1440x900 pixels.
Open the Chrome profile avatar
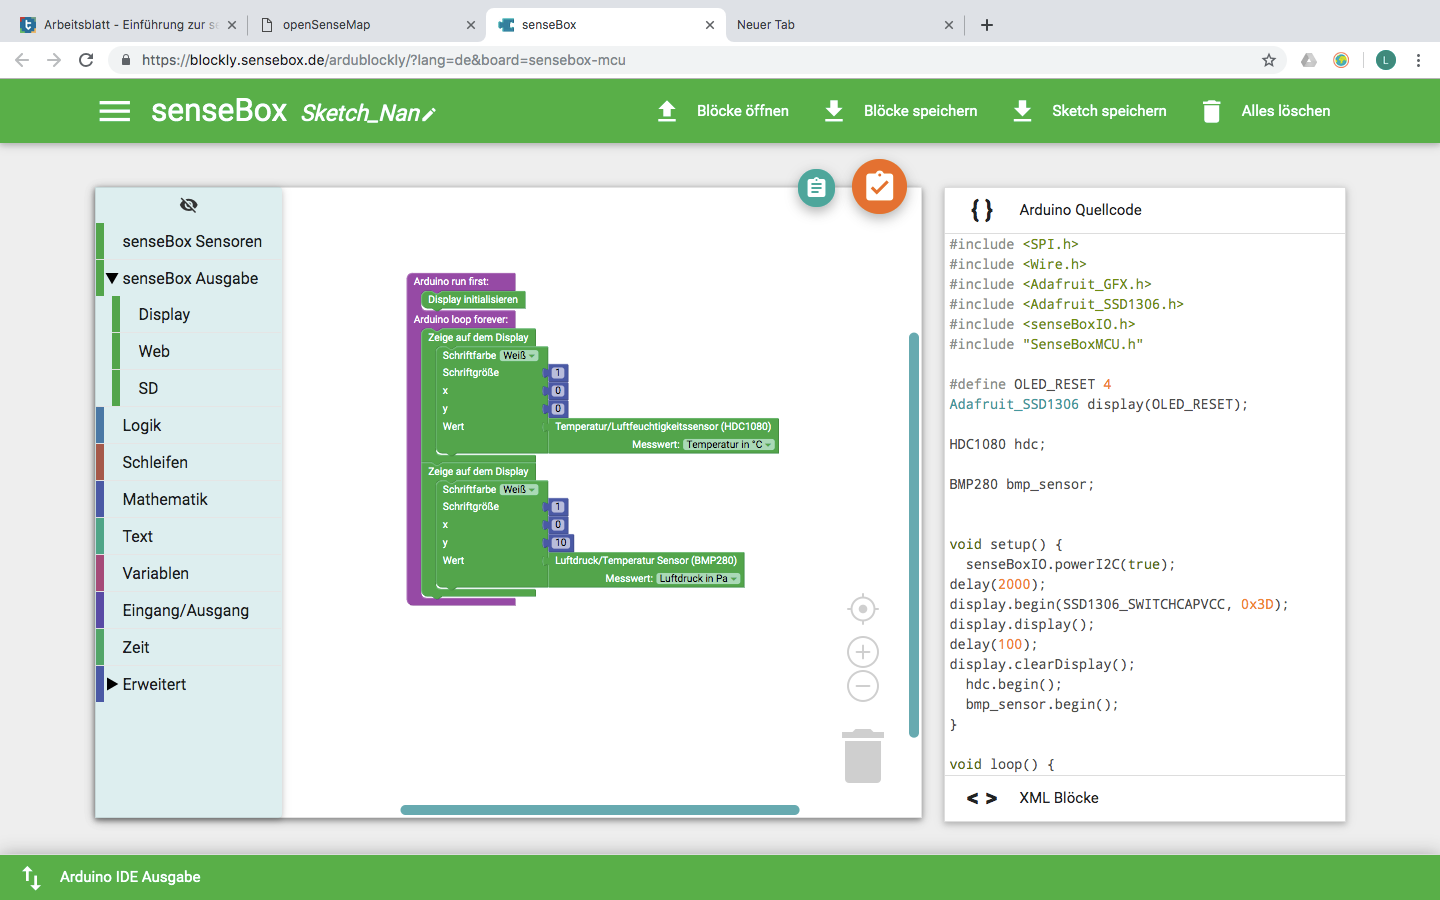[1385, 60]
